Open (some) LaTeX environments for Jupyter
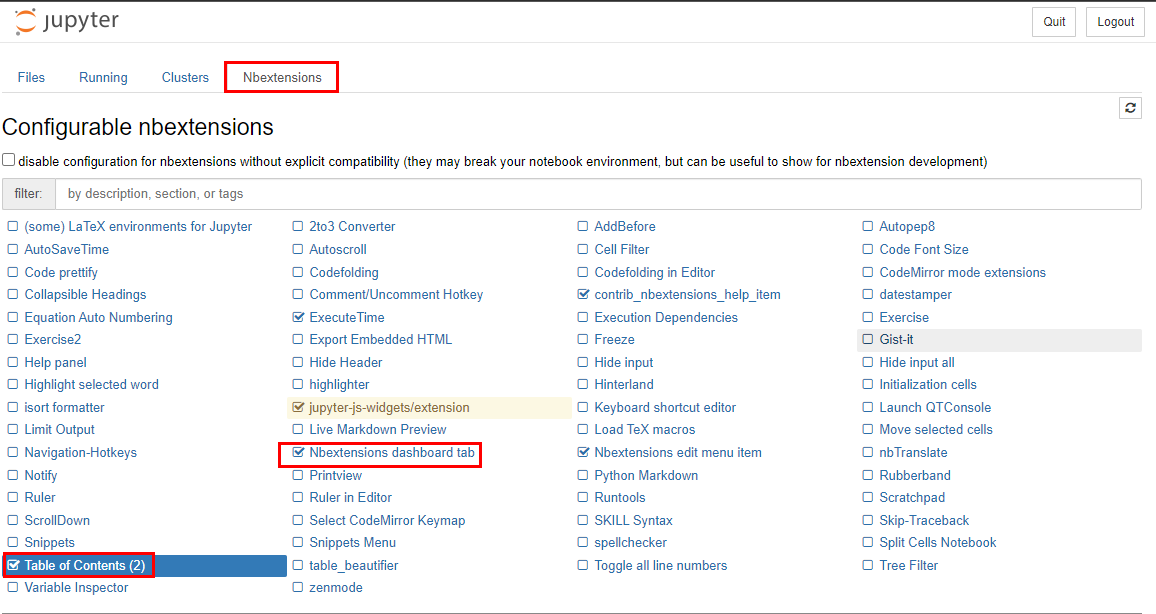The height and width of the screenshot is (614, 1156). pyautogui.click(x=138, y=226)
